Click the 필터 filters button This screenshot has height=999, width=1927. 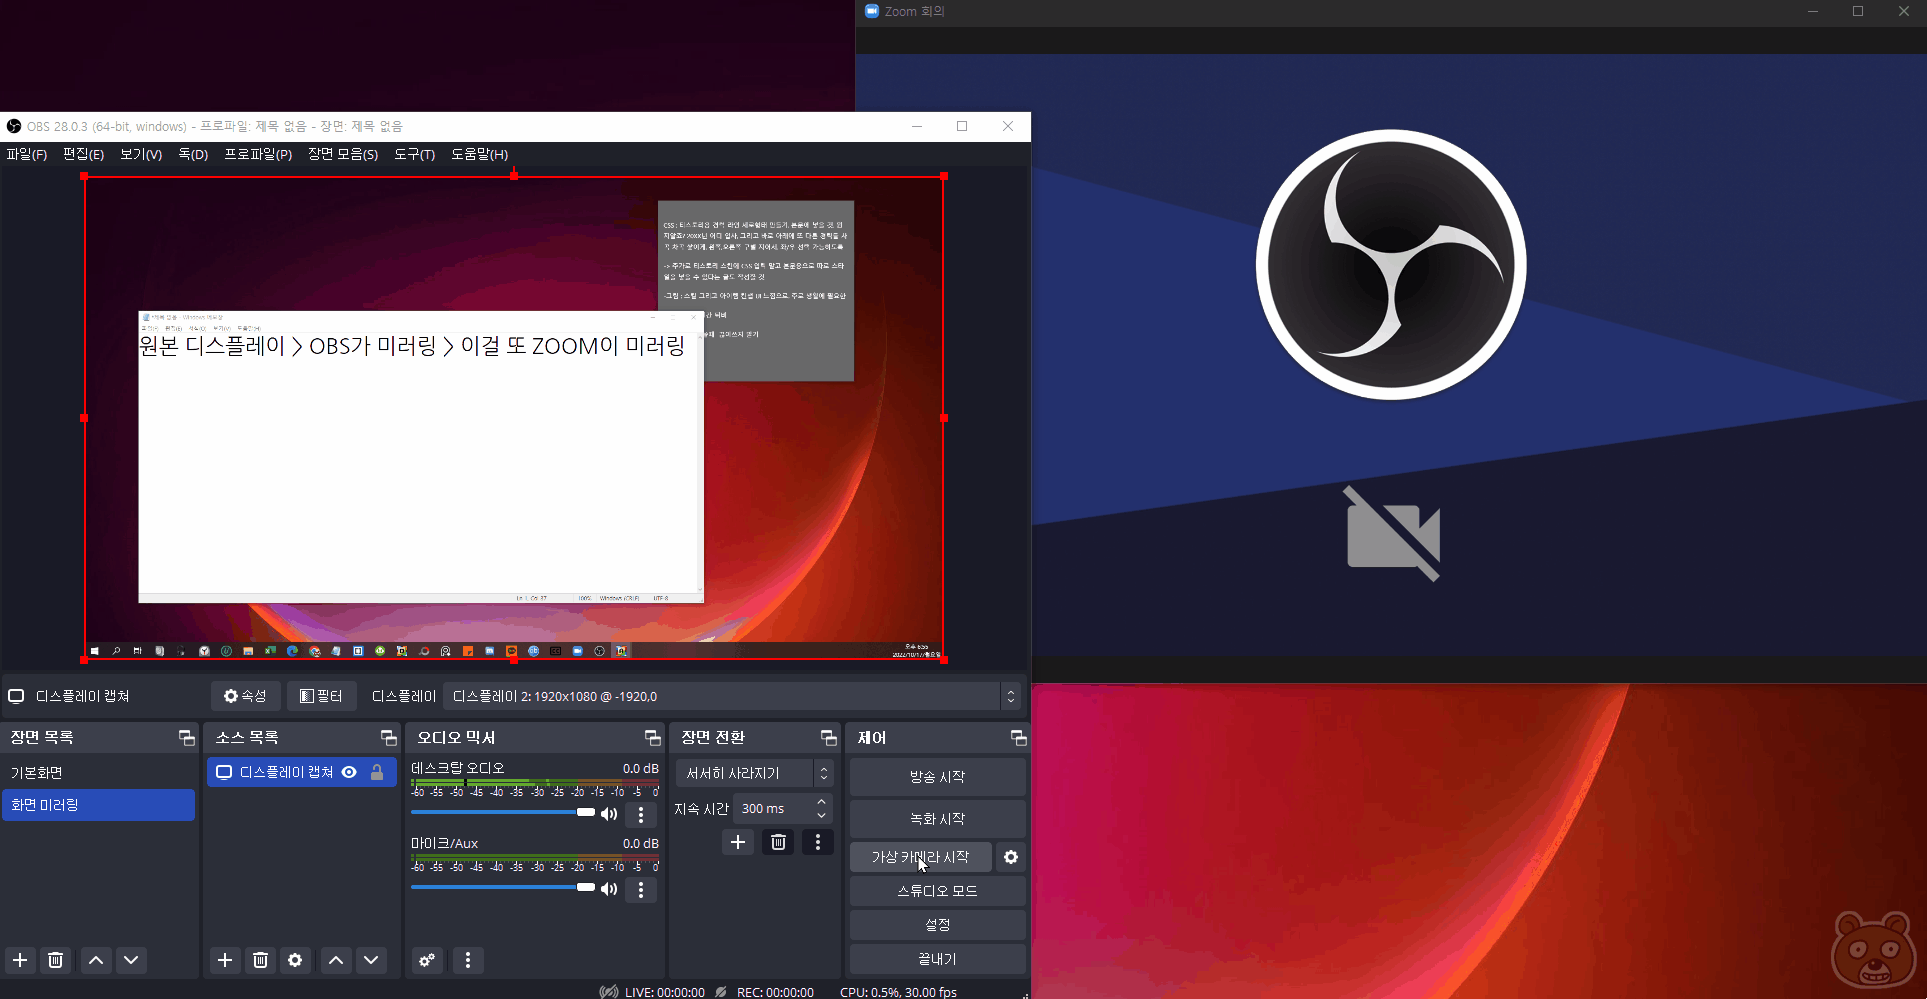321,696
